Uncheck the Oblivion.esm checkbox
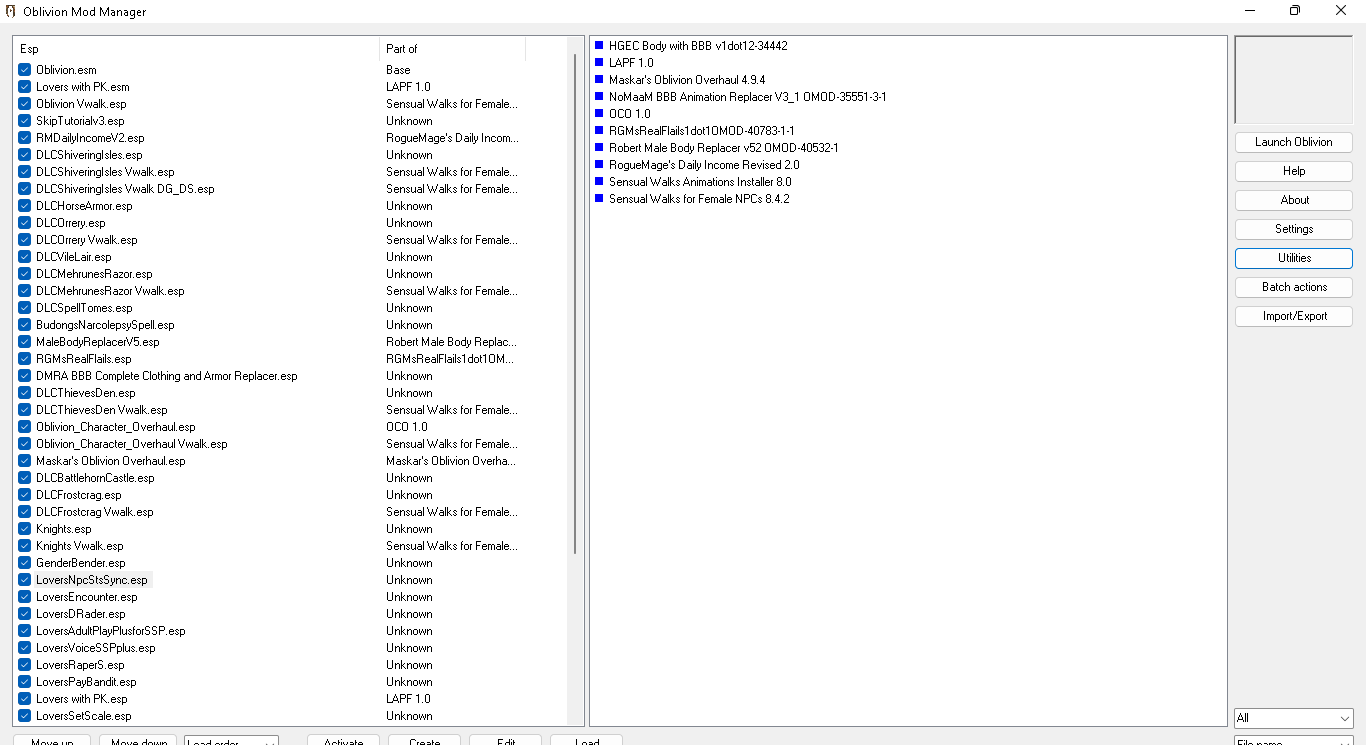The width and height of the screenshot is (1366, 745). [x=25, y=70]
